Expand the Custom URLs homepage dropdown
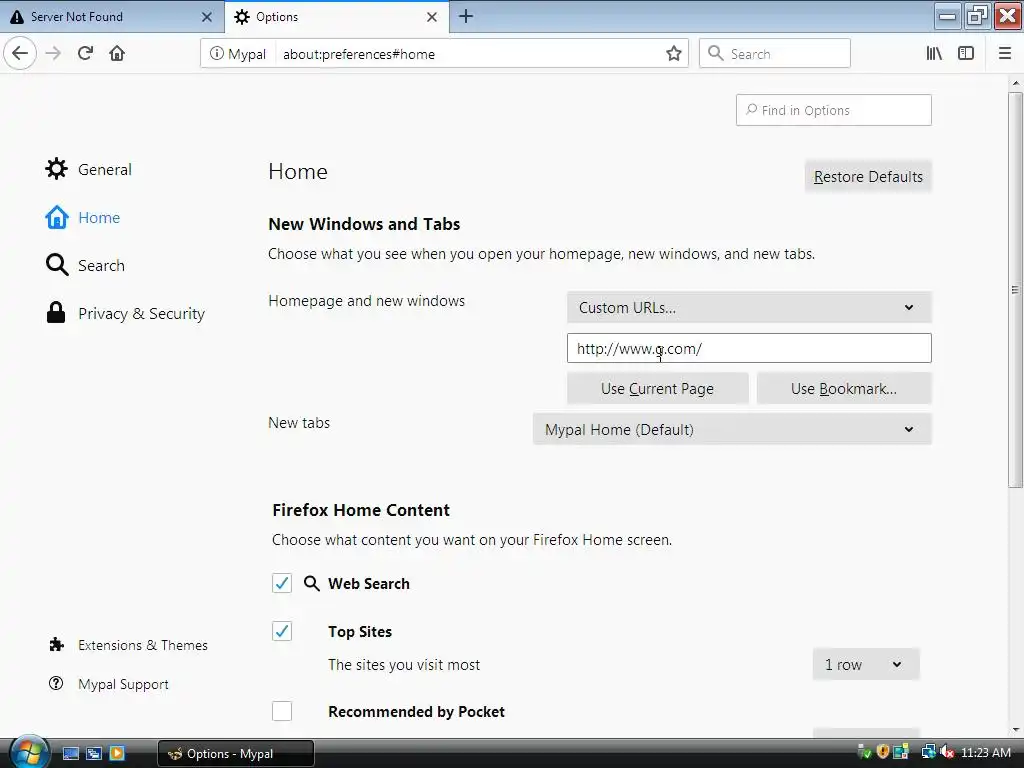Image resolution: width=1024 pixels, height=768 pixels. click(x=749, y=308)
